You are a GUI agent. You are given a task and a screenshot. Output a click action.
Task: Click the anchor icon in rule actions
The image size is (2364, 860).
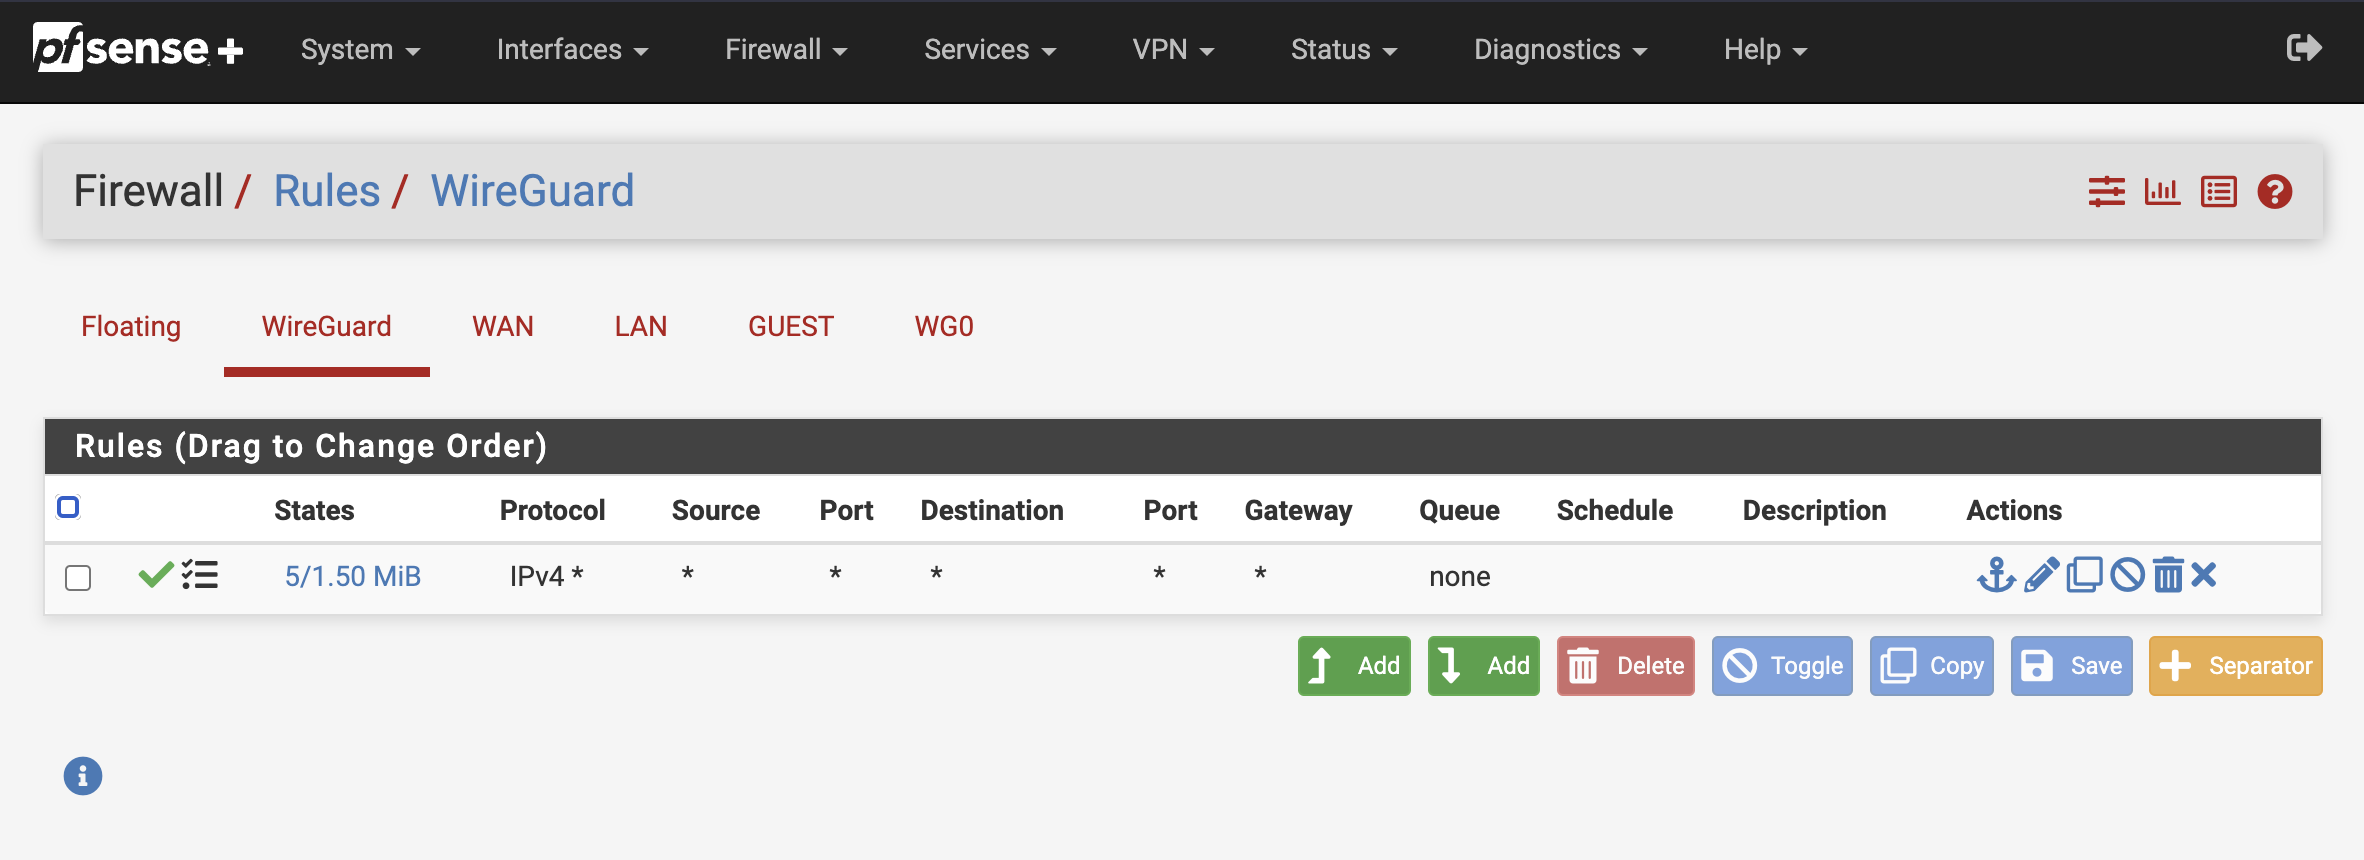click(x=1996, y=575)
